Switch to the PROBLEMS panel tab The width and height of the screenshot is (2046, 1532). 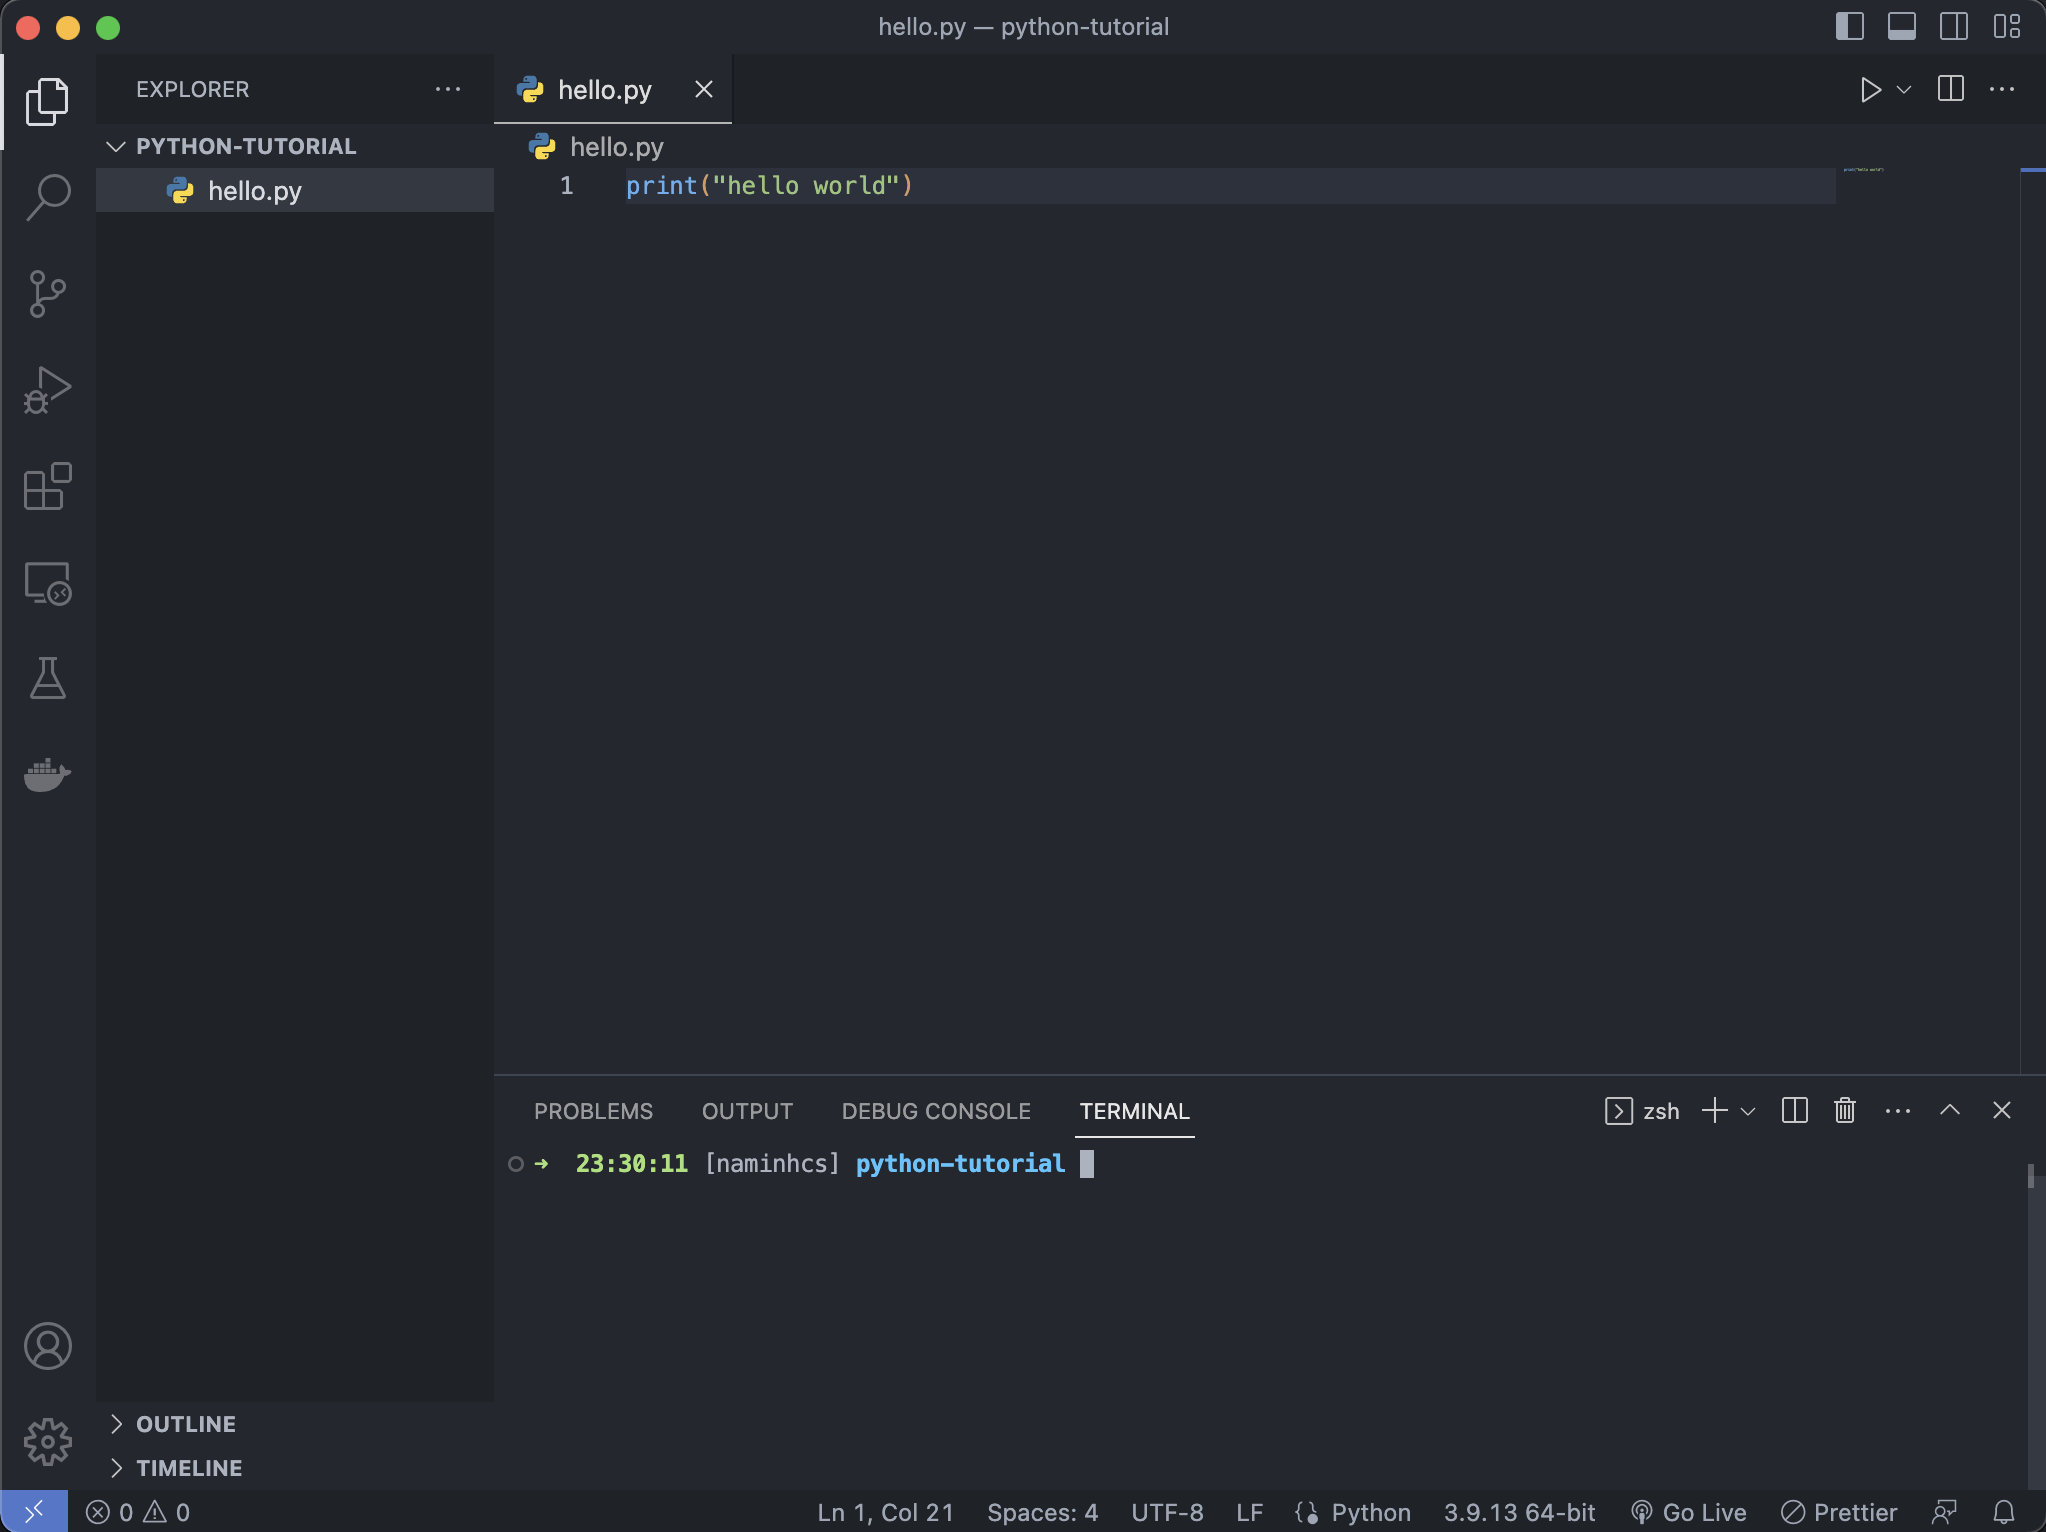coord(593,1111)
